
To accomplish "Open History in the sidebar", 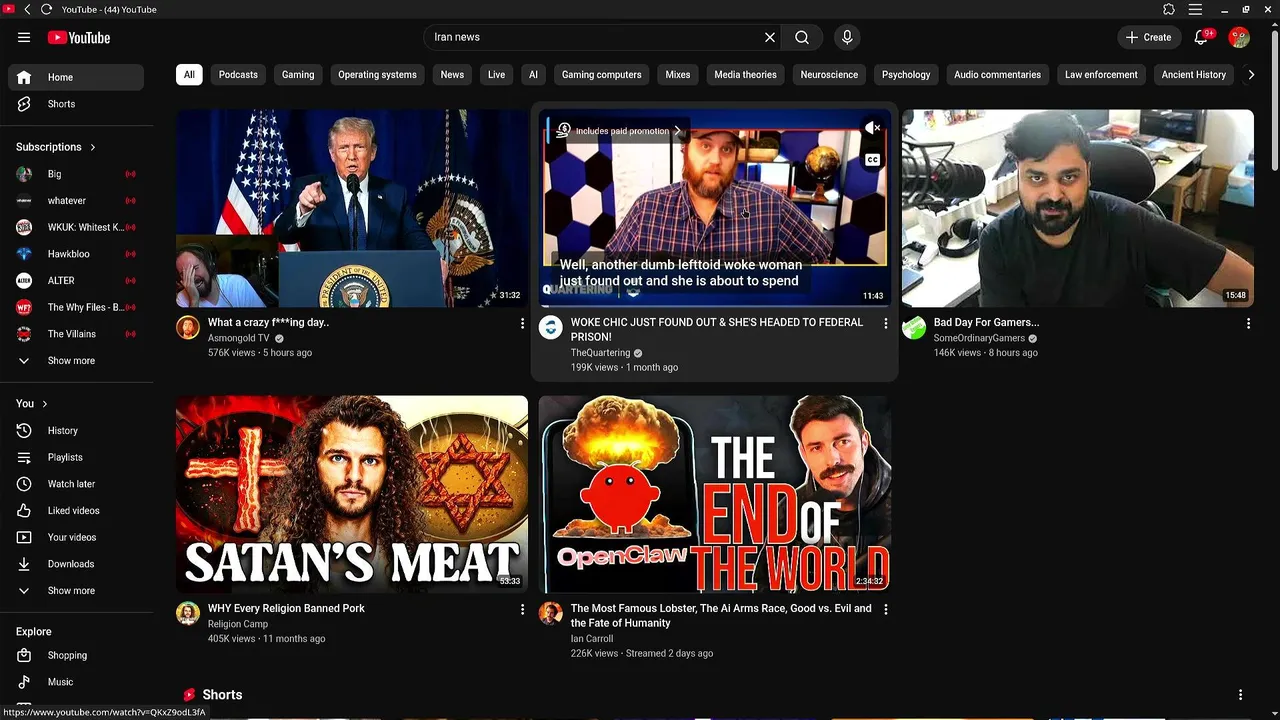I will (76, 430).
